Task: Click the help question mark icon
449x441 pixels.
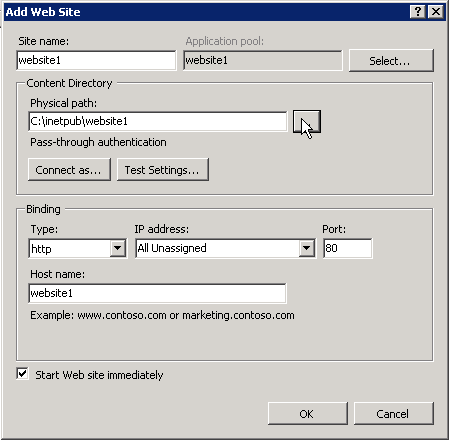Action: (x=418, y=12)
